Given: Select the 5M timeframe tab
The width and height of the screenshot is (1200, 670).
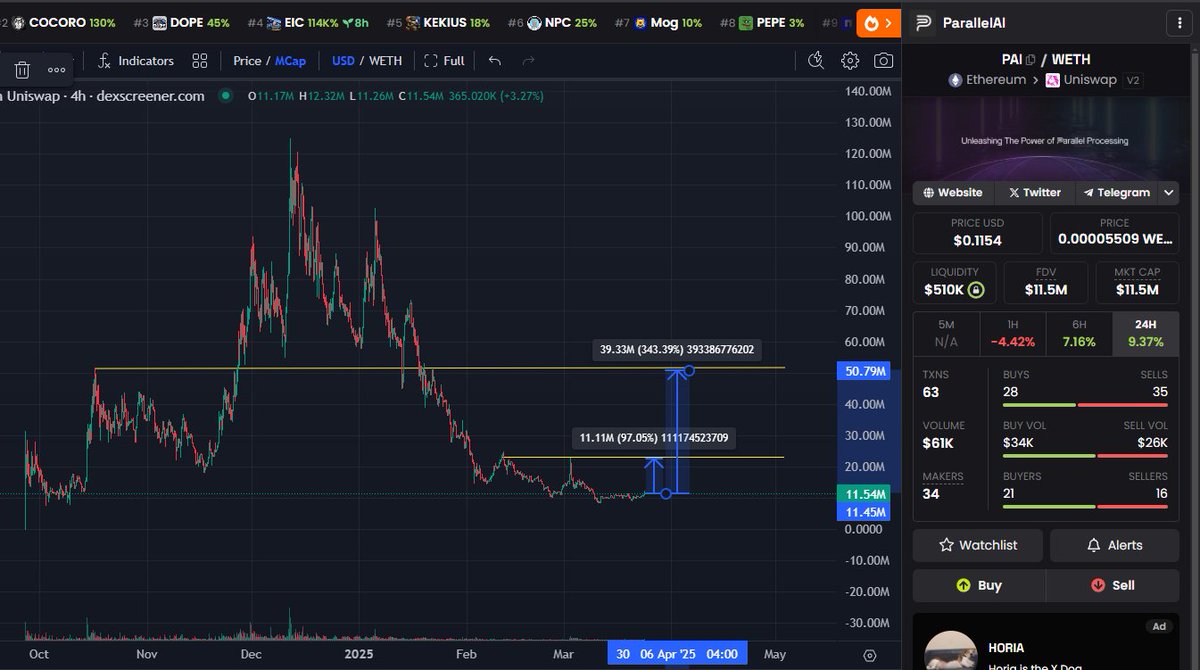Looking at the screenshot, I should [946, 333].
